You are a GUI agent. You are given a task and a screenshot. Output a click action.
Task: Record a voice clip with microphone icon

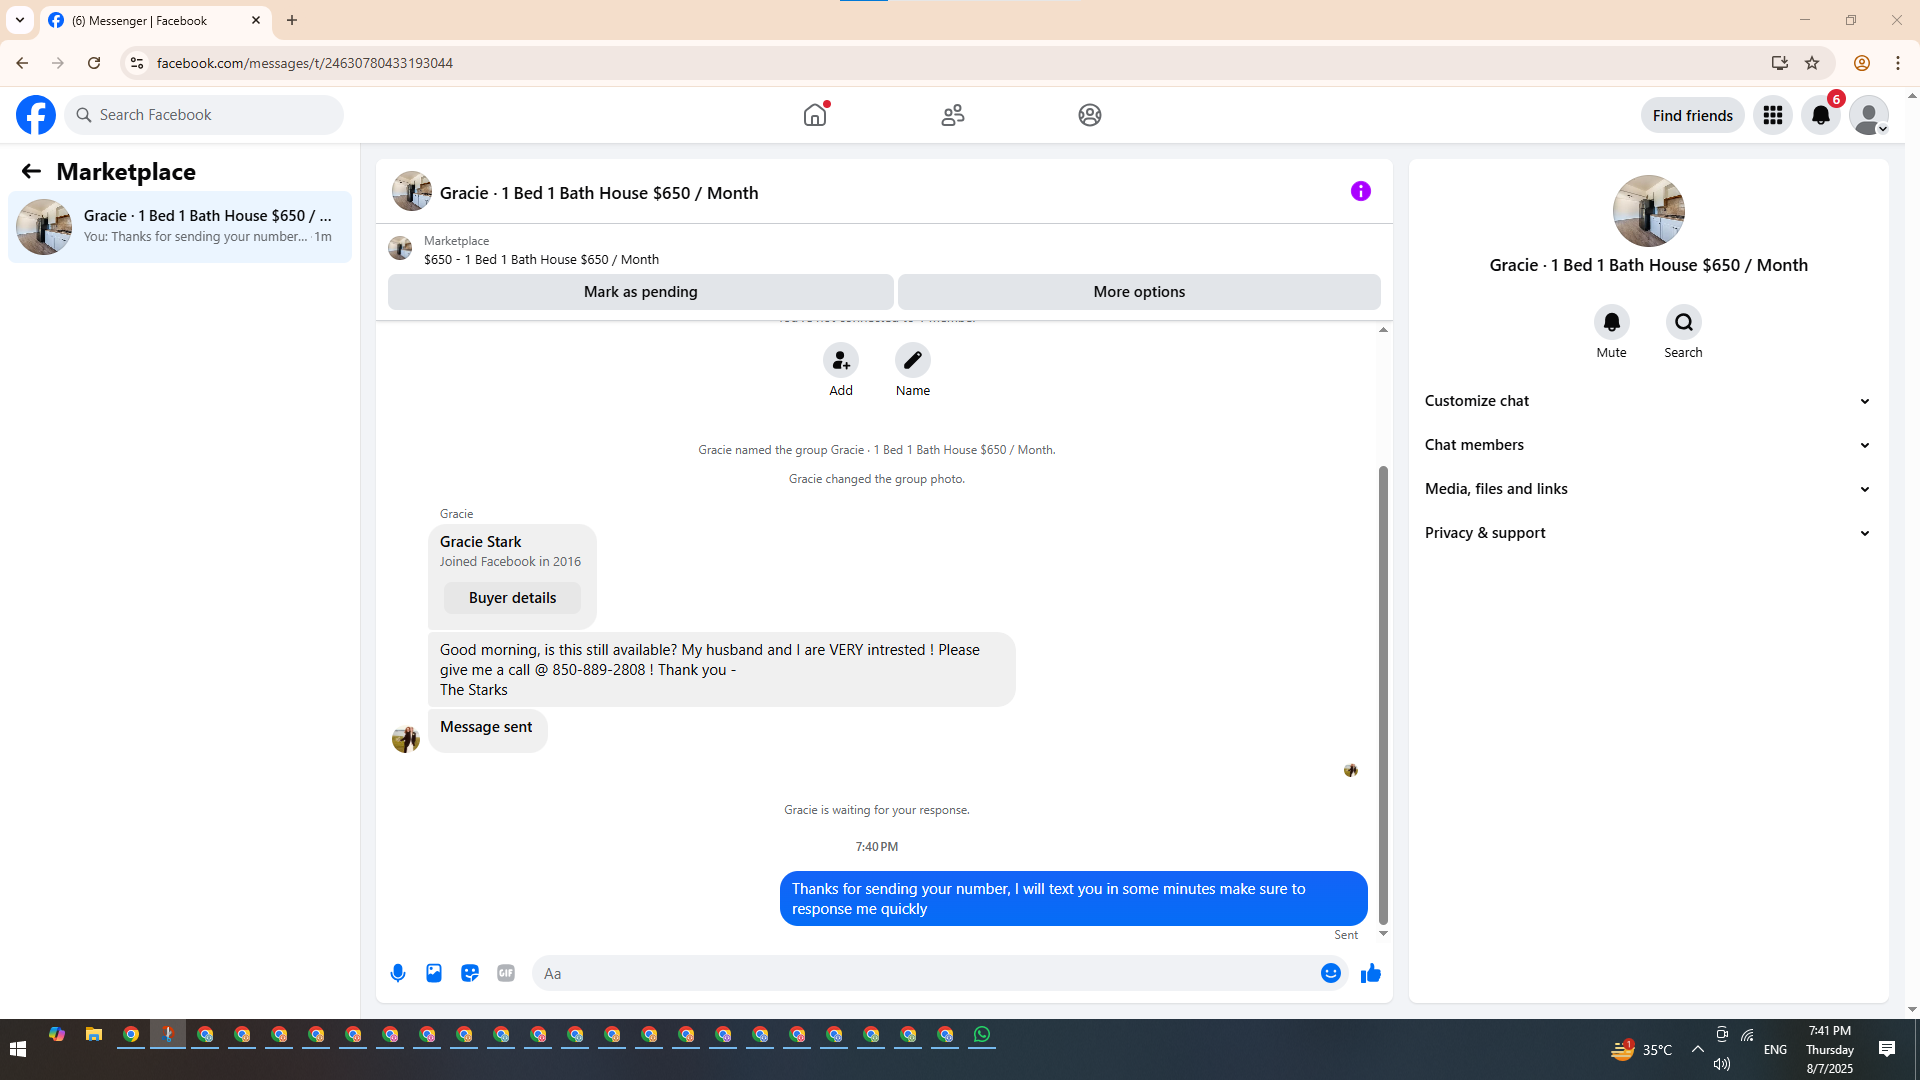[x=398, y=973]
